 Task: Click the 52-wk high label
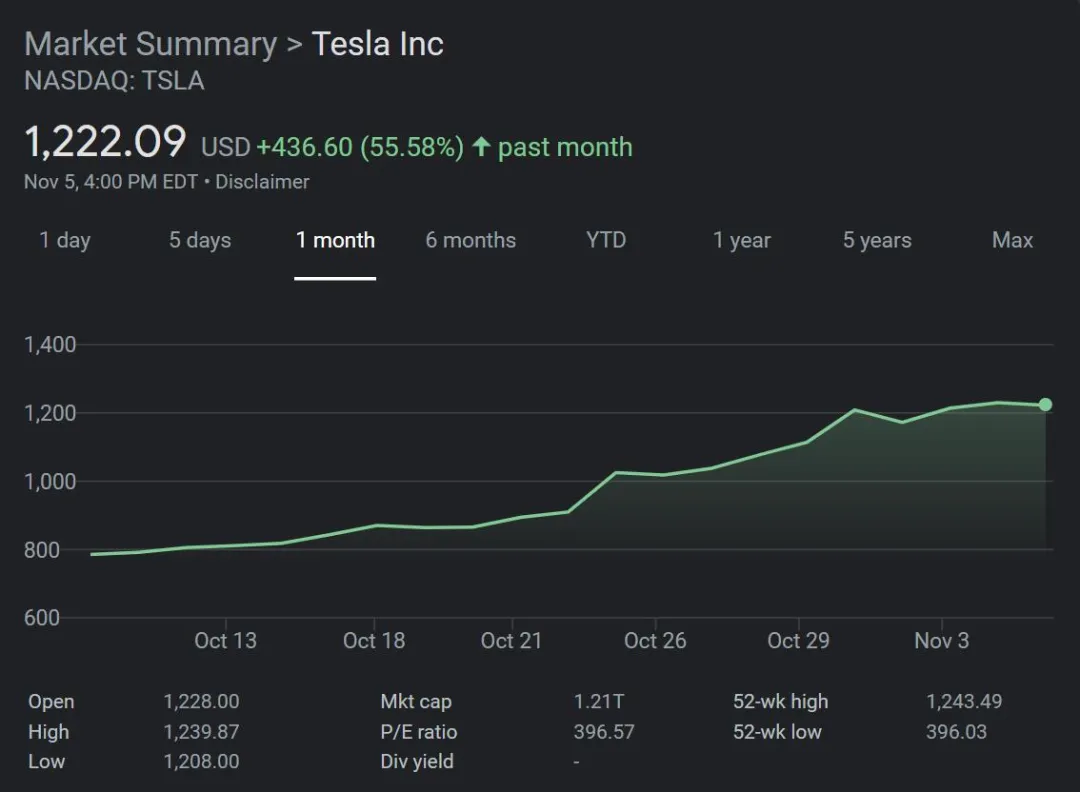coord(780,702)
